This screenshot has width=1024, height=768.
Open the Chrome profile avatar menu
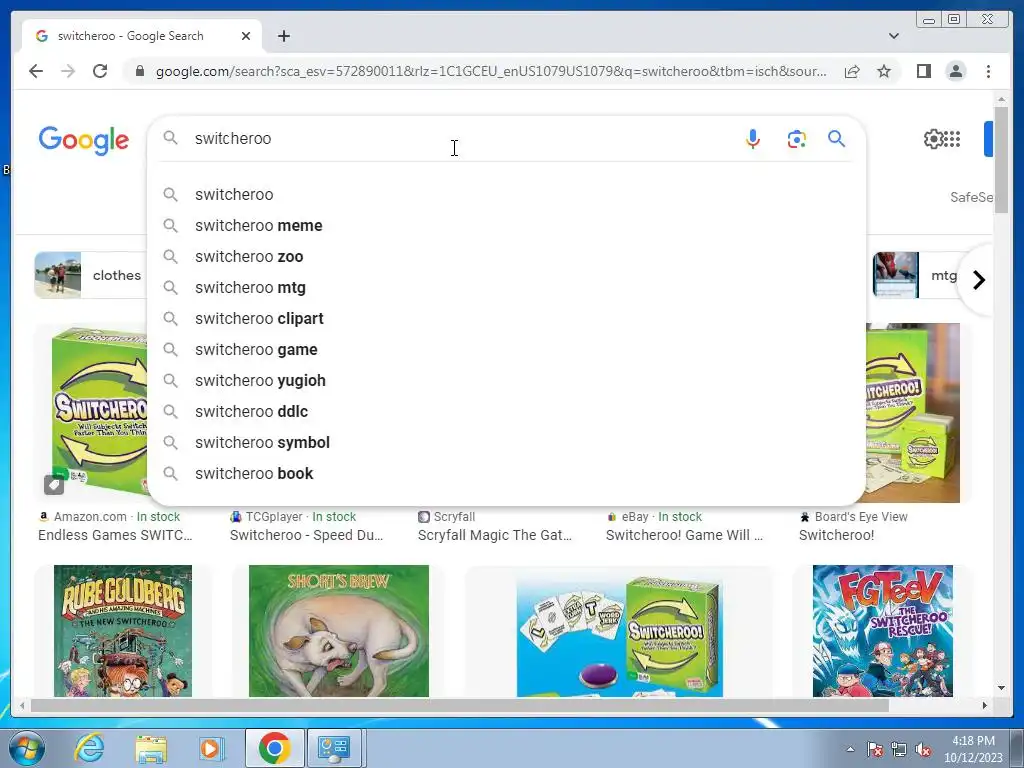(955, 71)
